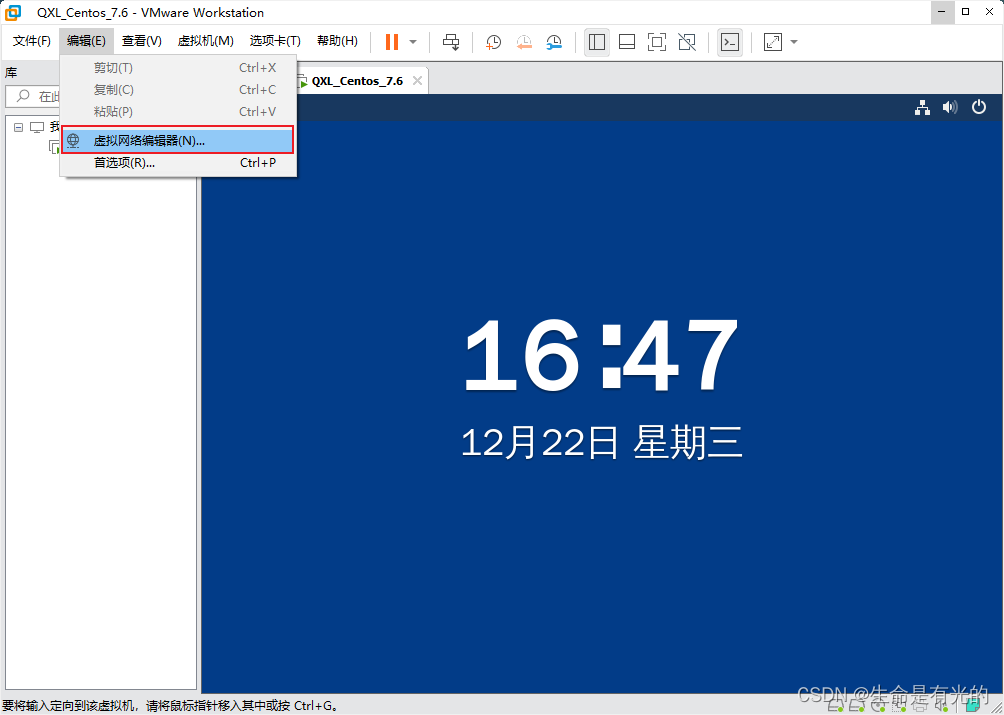Send Ctrl+Alt+Del to the guest
Viewport: 1004px width, 715px height.
450,42
